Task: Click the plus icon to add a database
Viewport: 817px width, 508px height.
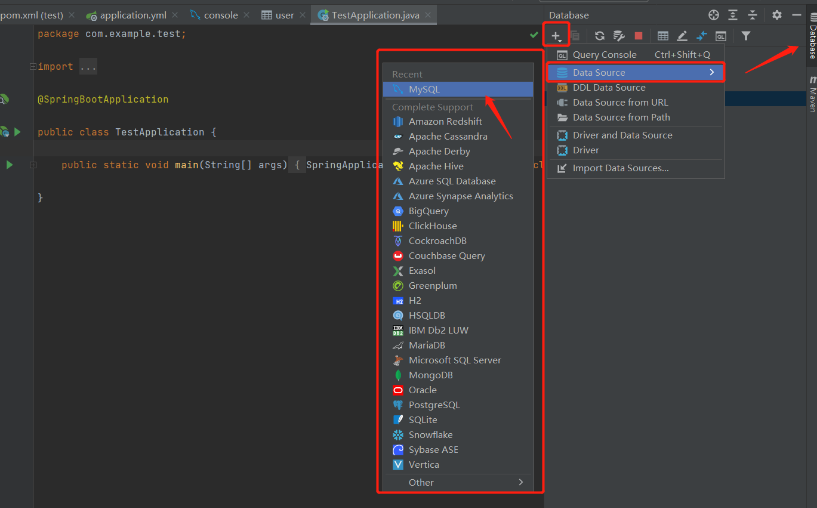Action: [556, 36]
